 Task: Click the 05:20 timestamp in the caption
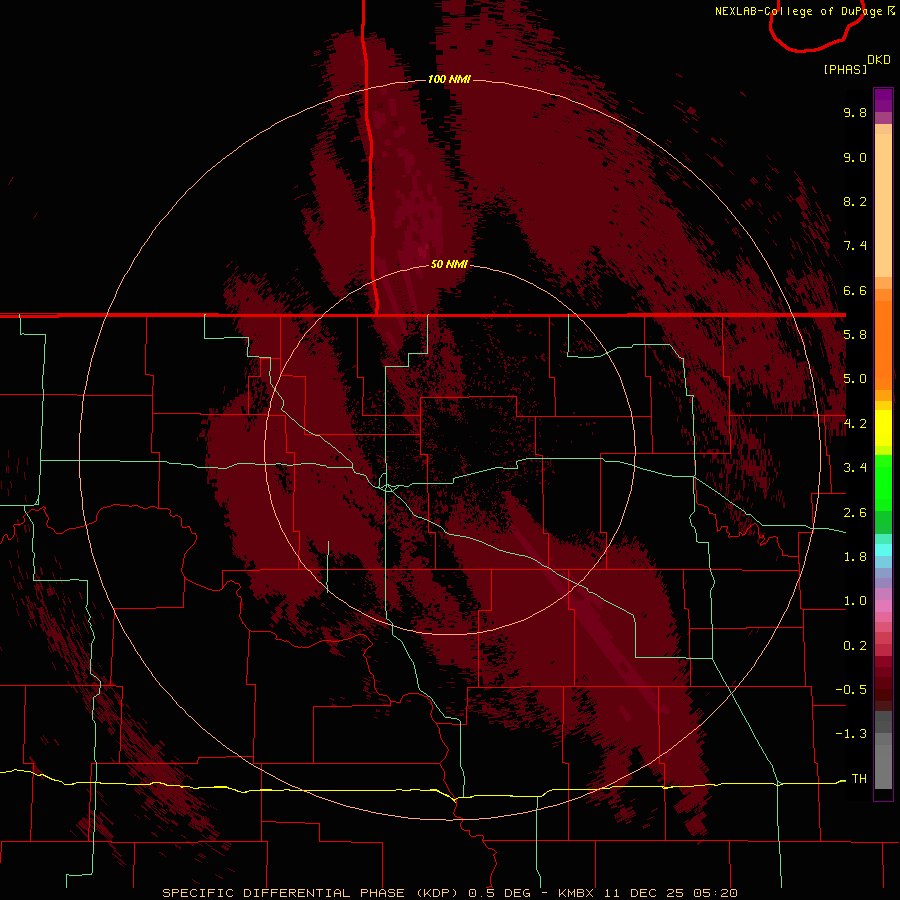click(x=715, y=893)
